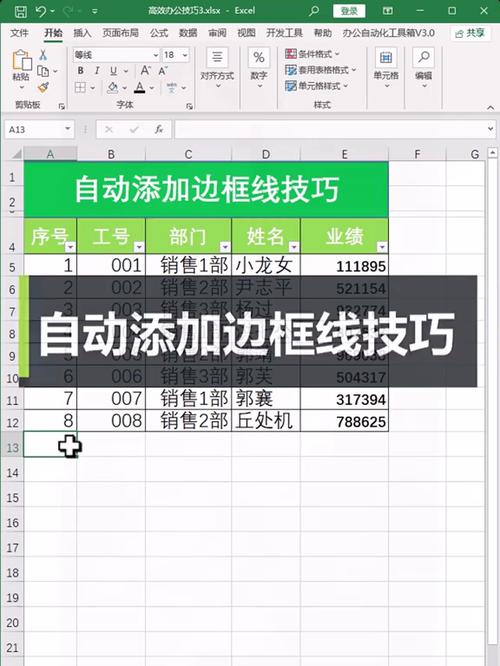This screenshot has height=666, width=500.
Task: Click the ribbon display options icon
Action: coord(387,11)
